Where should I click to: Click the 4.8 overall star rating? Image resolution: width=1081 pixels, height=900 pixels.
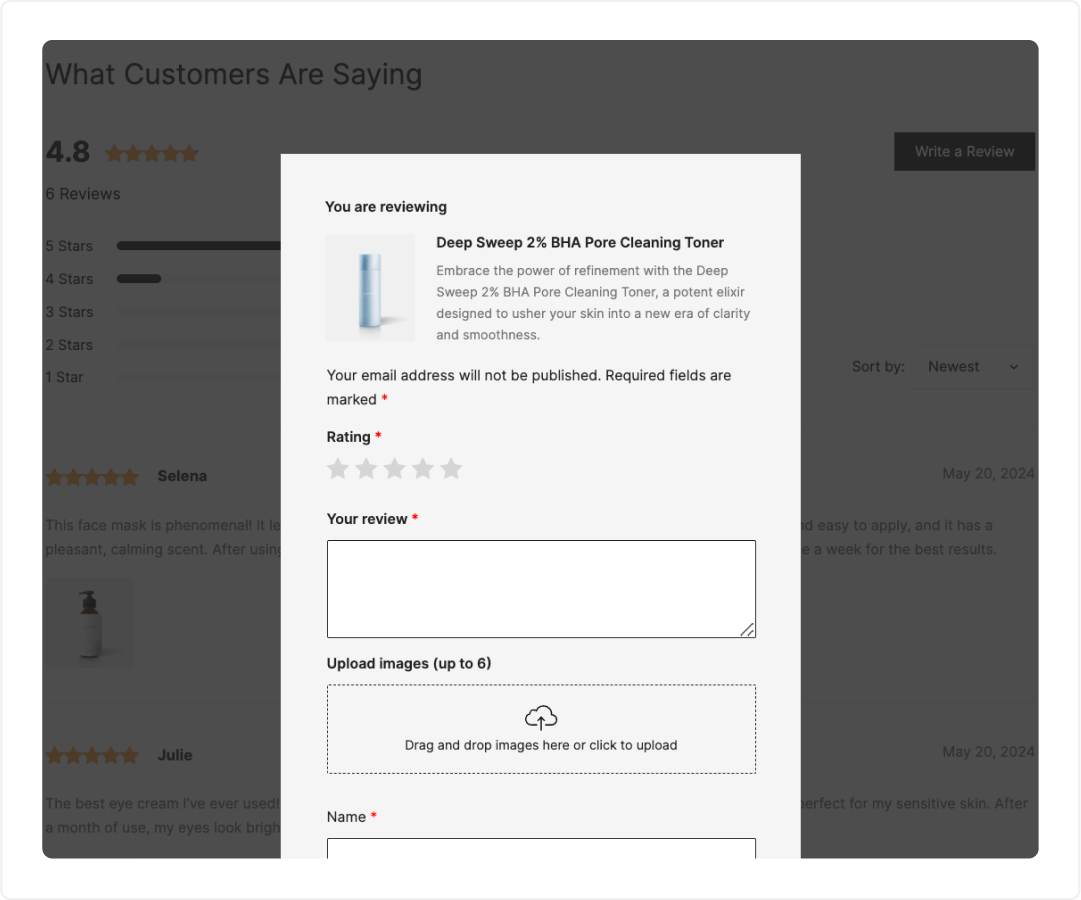151,153
